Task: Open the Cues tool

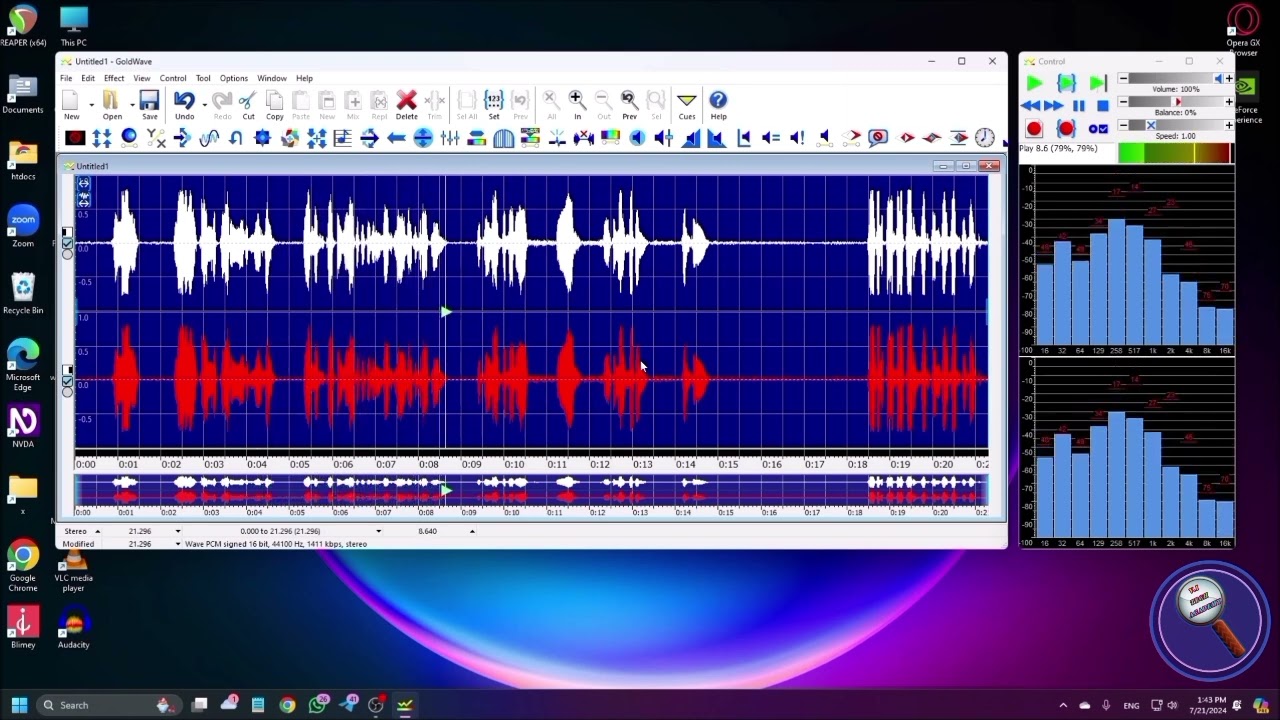Action: (686, 104)
